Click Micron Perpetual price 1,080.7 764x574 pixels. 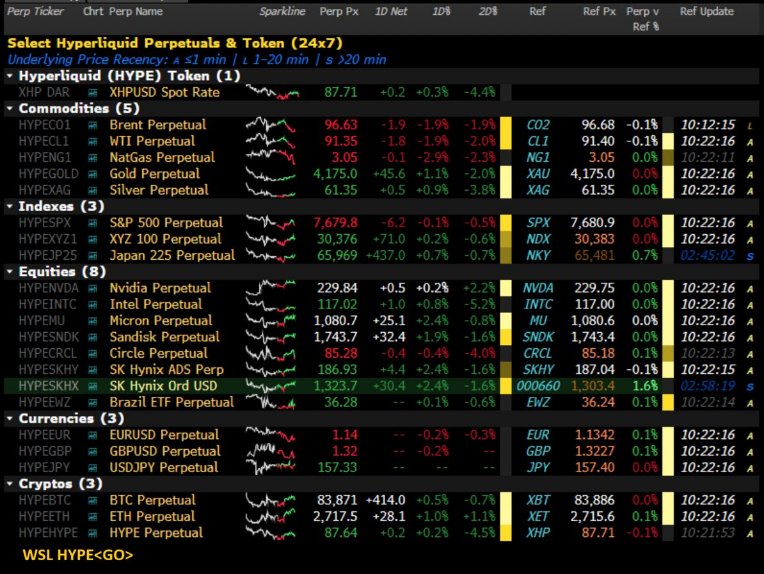pos(335,321)
